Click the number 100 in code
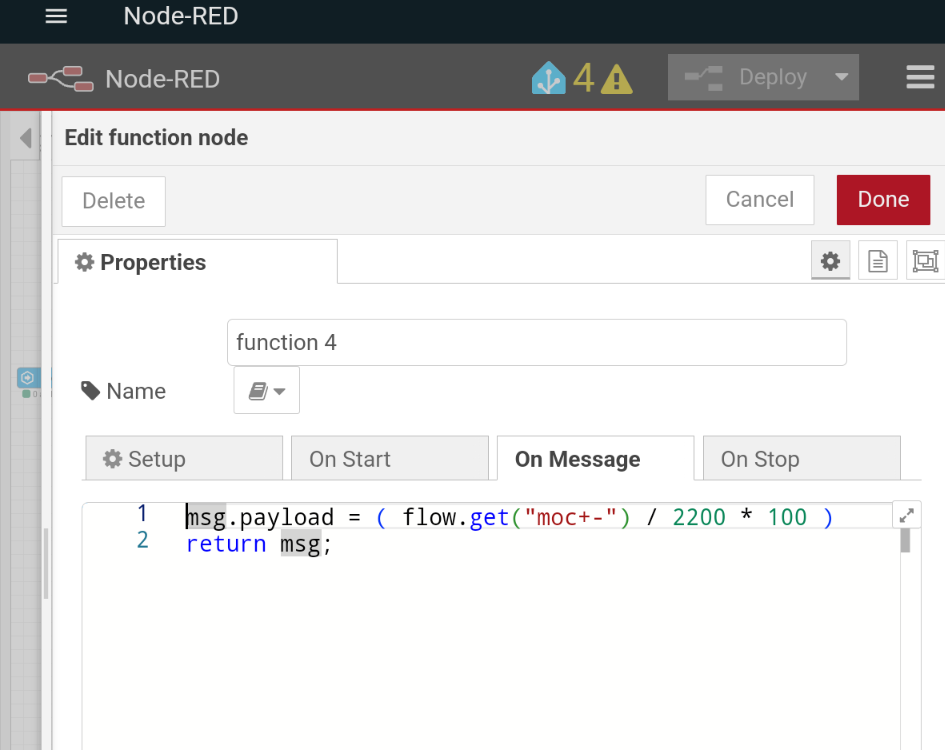This screenshot has height=750, width=945. [x=786, y=517]
